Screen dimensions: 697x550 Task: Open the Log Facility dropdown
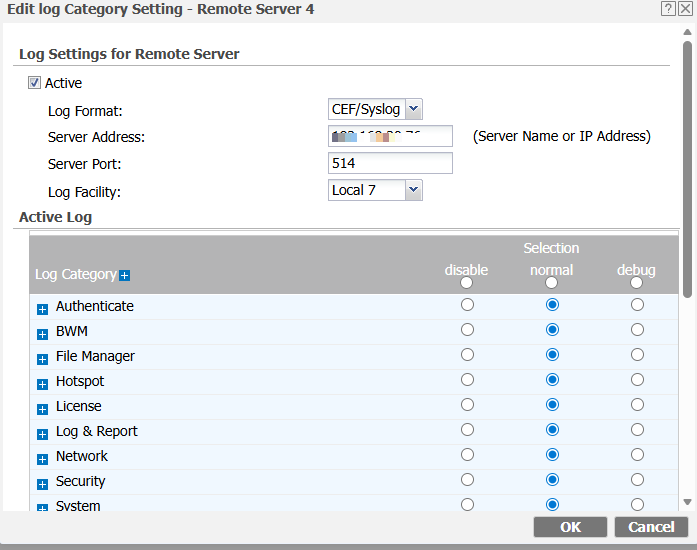coord(375,190)
